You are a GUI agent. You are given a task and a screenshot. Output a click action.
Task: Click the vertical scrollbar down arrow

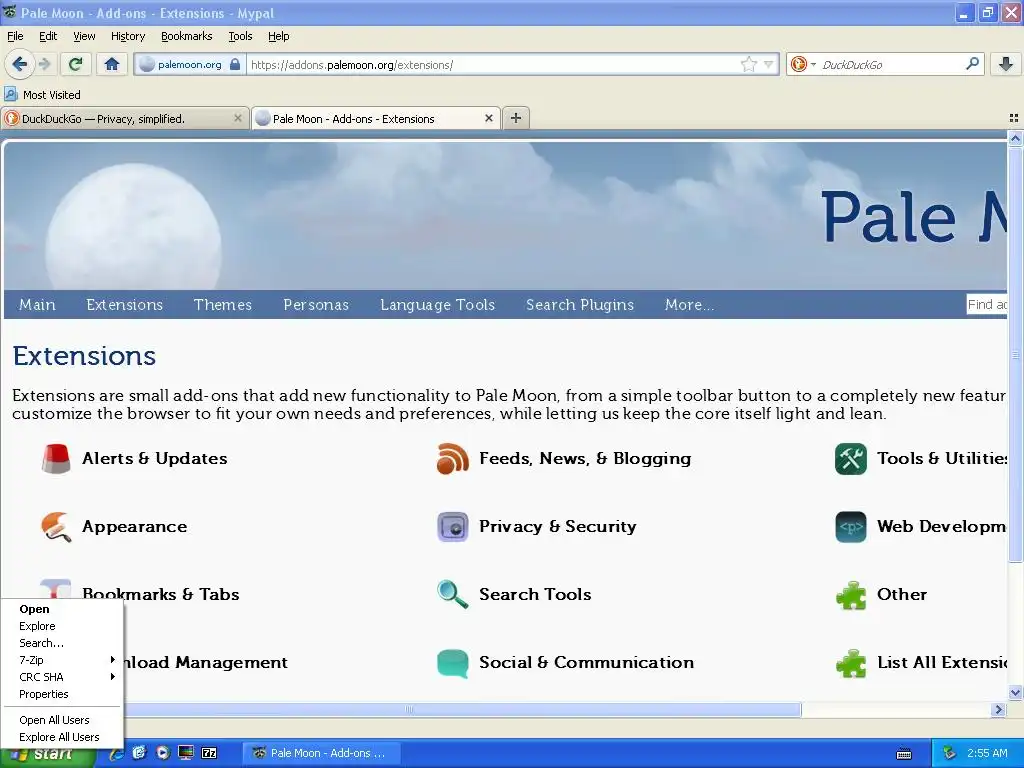(1015, 692)
